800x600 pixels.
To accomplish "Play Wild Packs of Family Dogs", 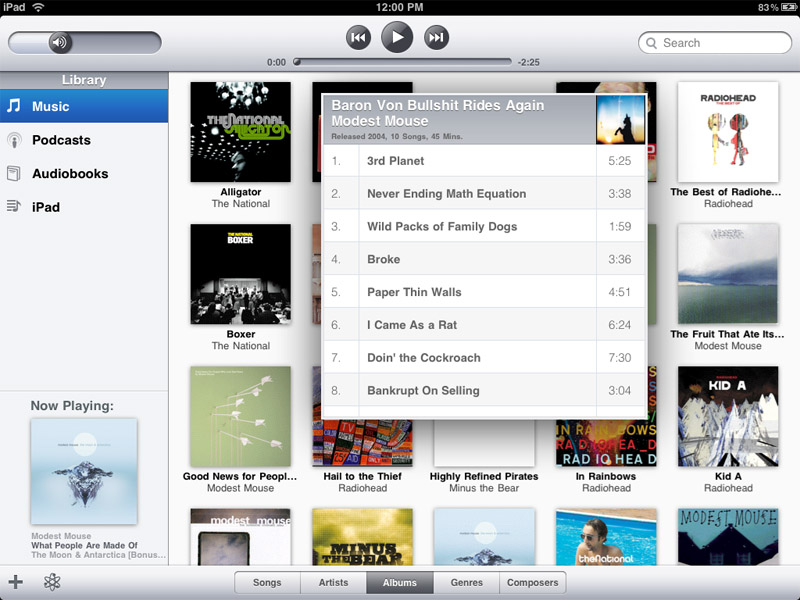I will click(485, 227).
